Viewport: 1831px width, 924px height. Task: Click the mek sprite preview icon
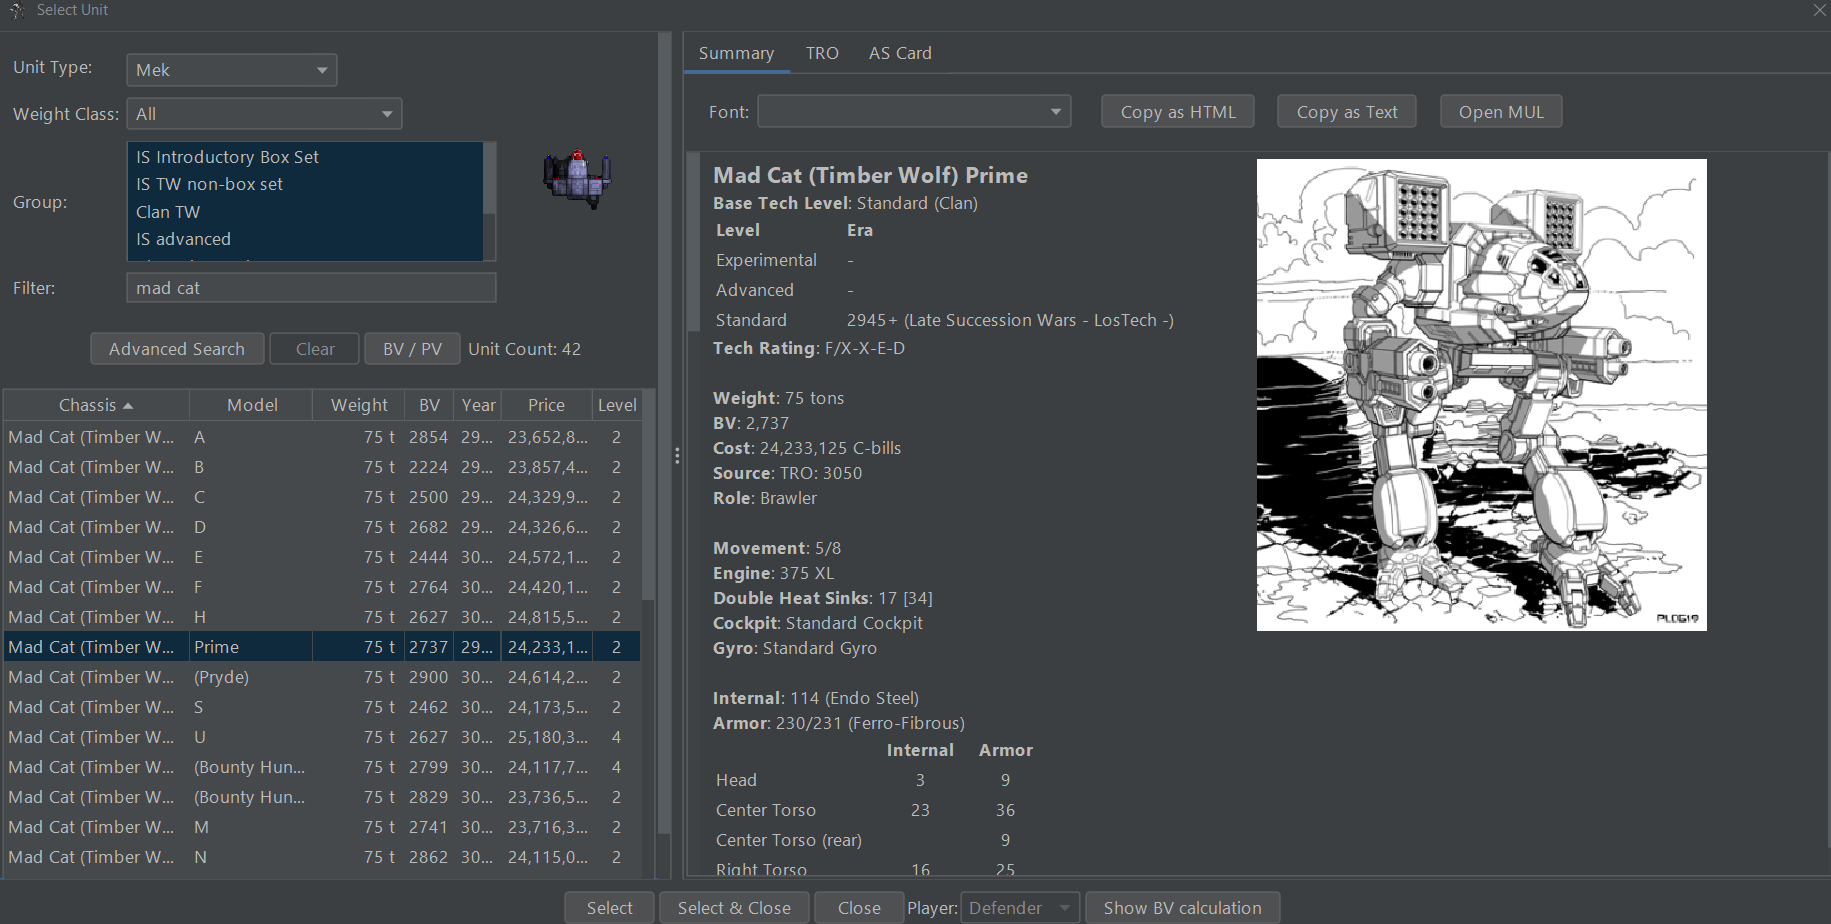coord(577,178)
